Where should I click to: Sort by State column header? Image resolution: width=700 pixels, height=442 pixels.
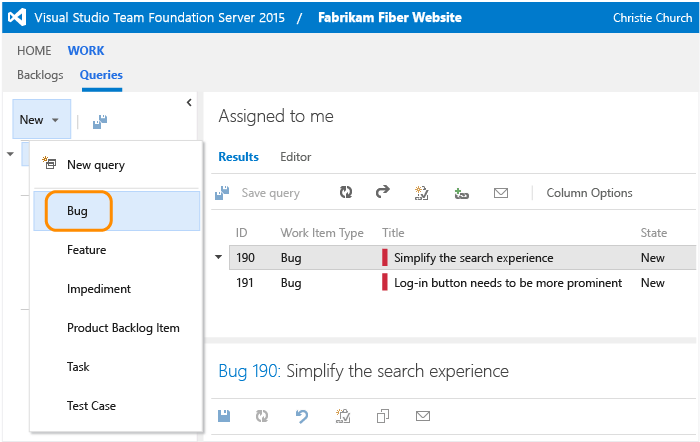[x=654, y=233]
